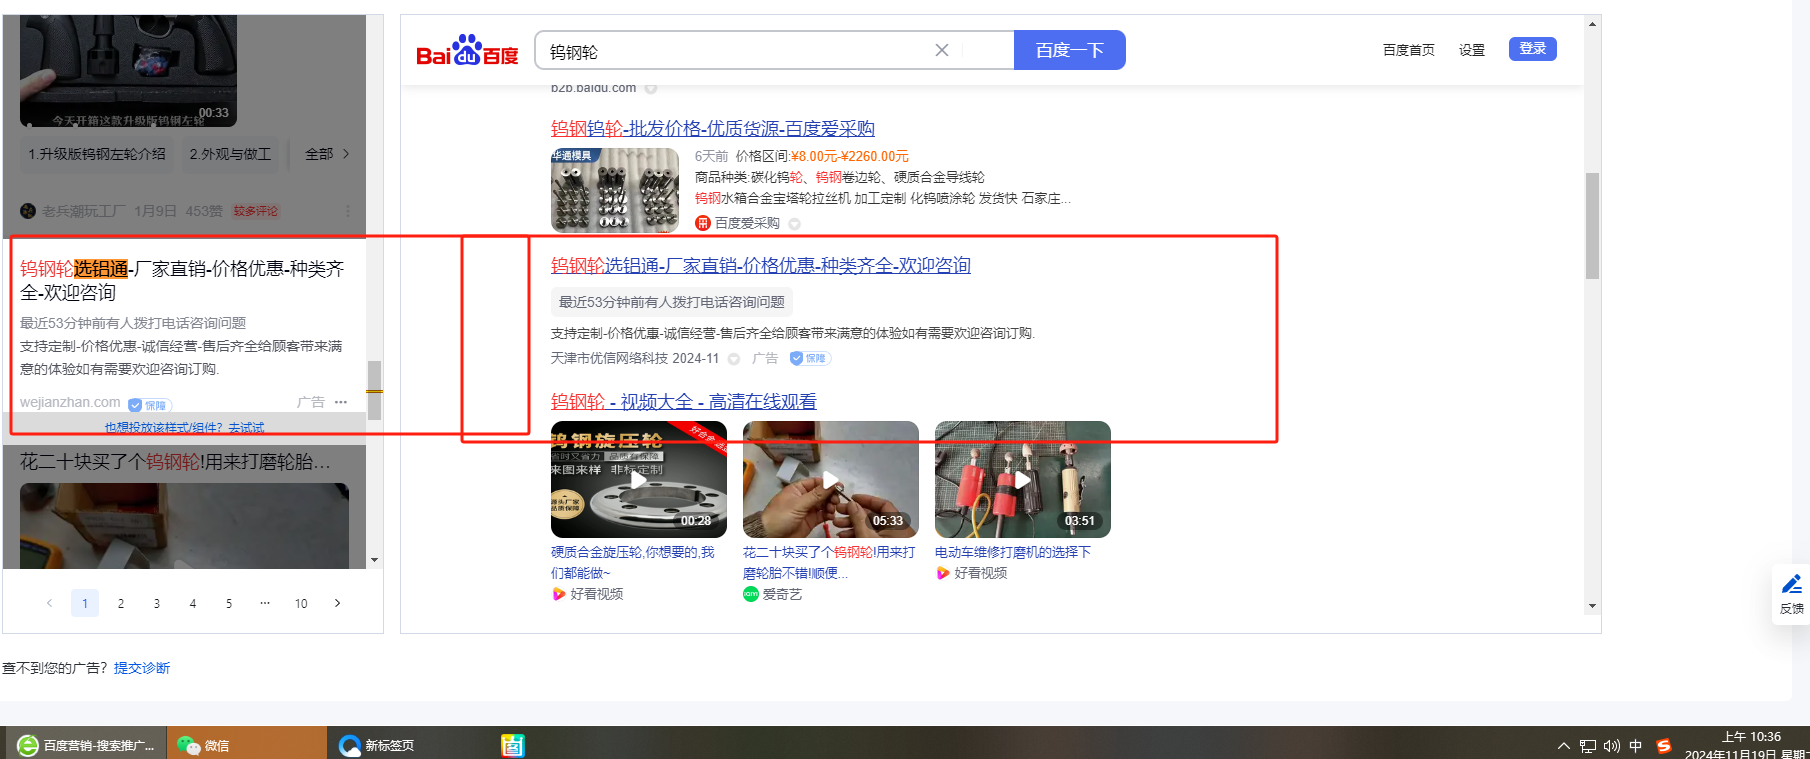
Task: Open the 新标签页 browser taskbar item
Action: coord(407,745)
